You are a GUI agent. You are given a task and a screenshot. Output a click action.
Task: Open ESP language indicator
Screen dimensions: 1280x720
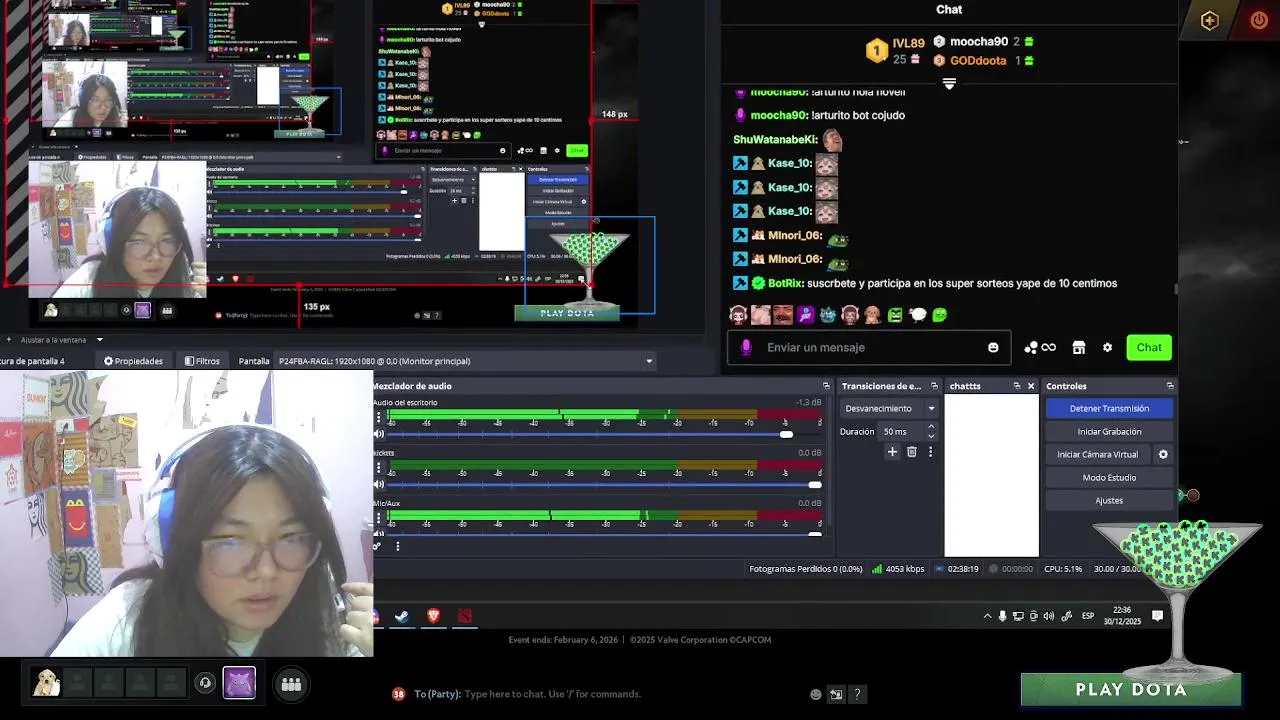[1088, 616]
